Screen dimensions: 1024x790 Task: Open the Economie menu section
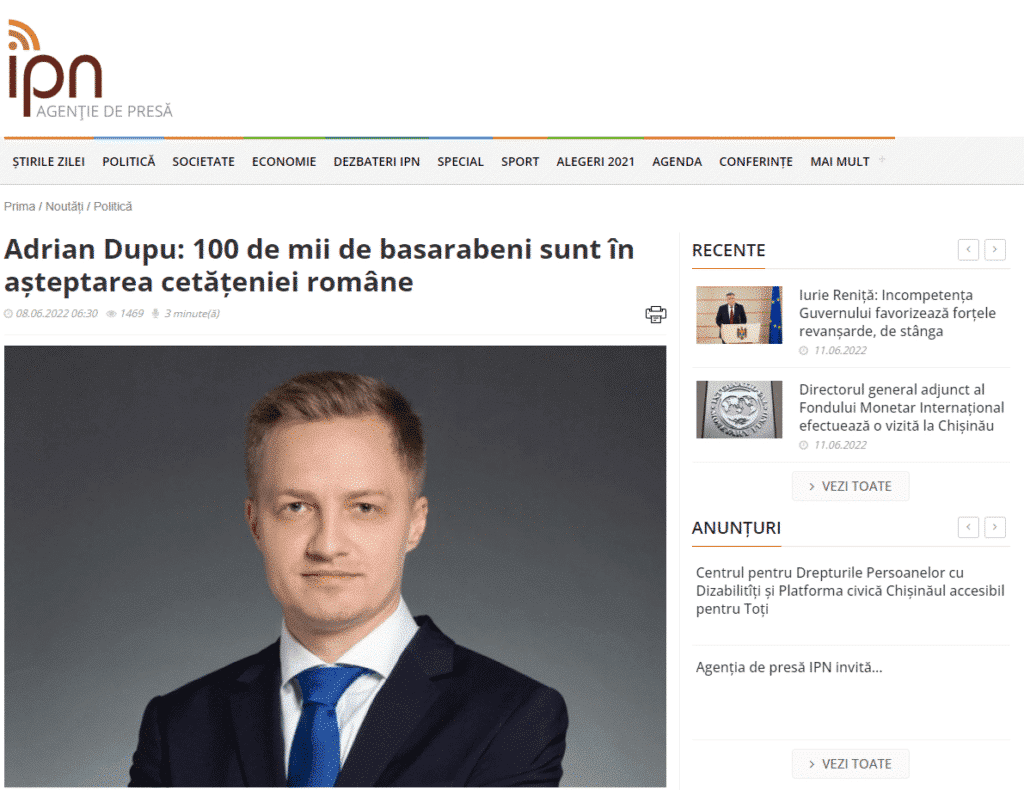(284, 161)
